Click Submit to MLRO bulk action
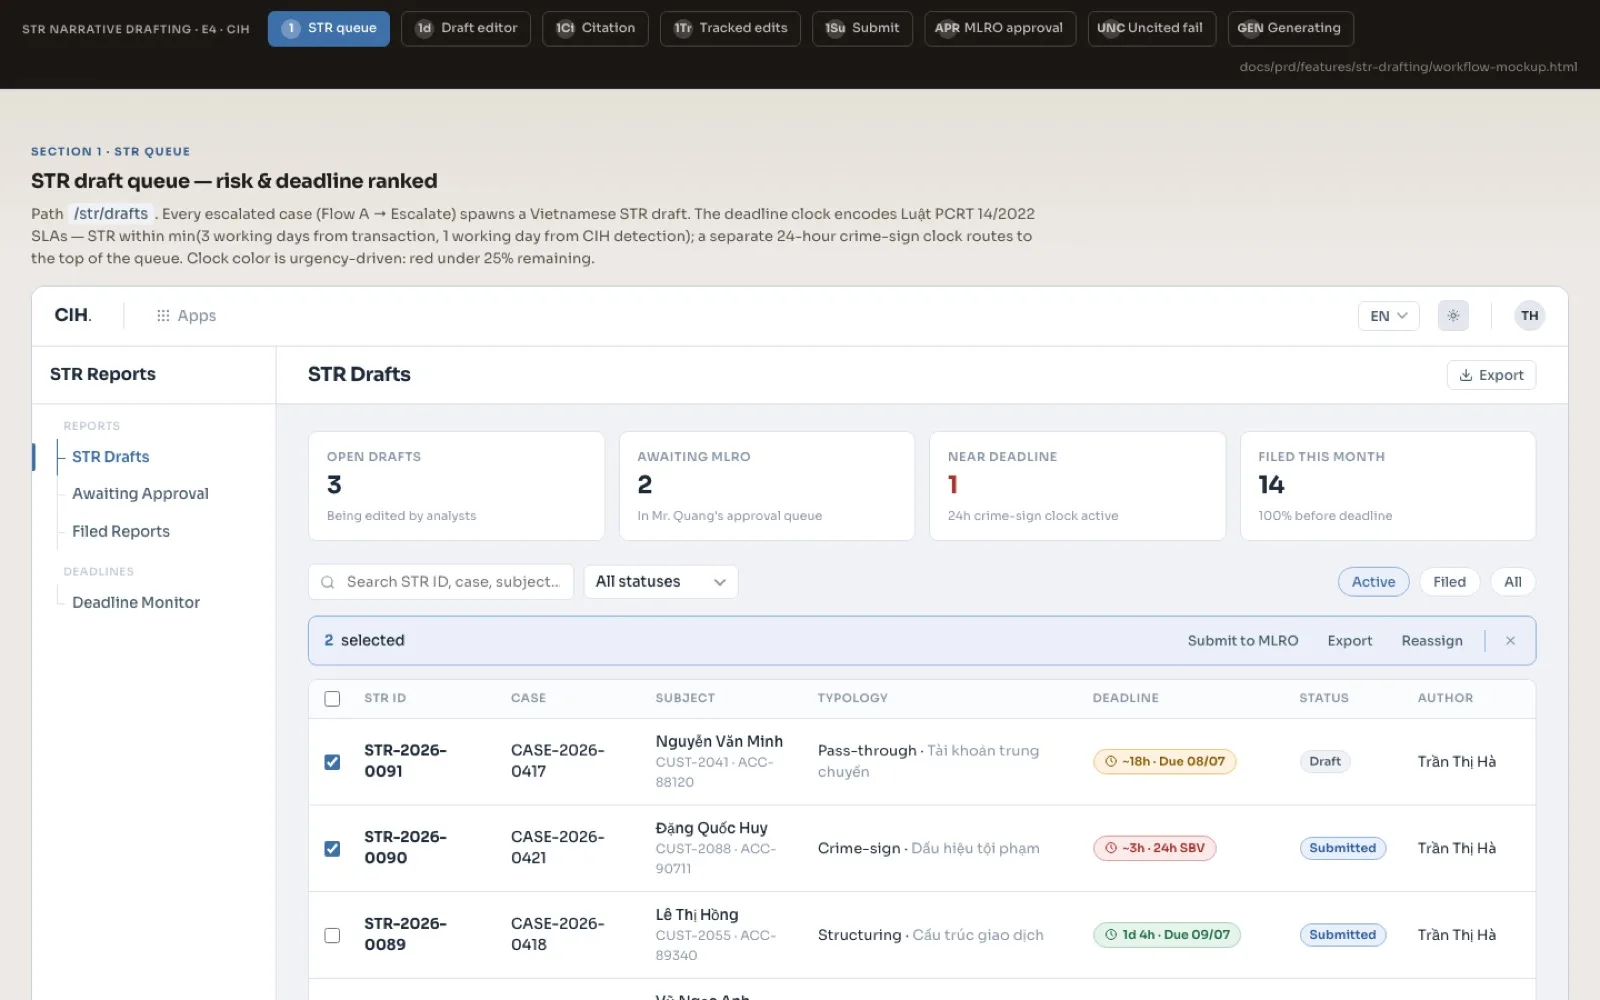 (1243, 641)
